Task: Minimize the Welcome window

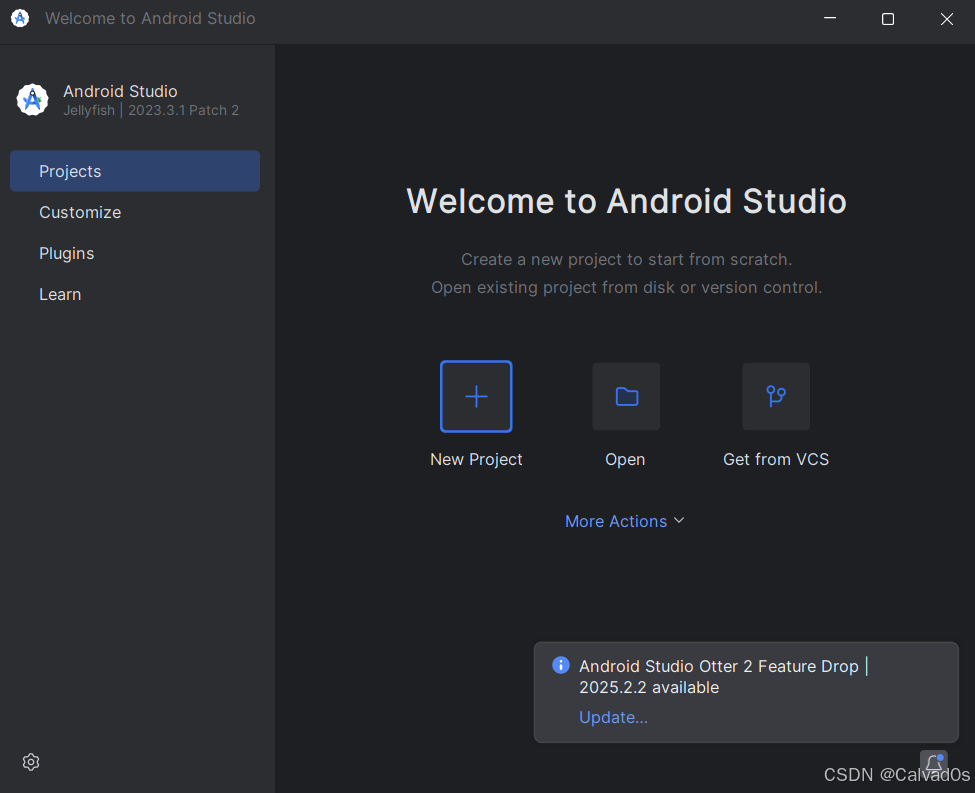Action: 830,19
